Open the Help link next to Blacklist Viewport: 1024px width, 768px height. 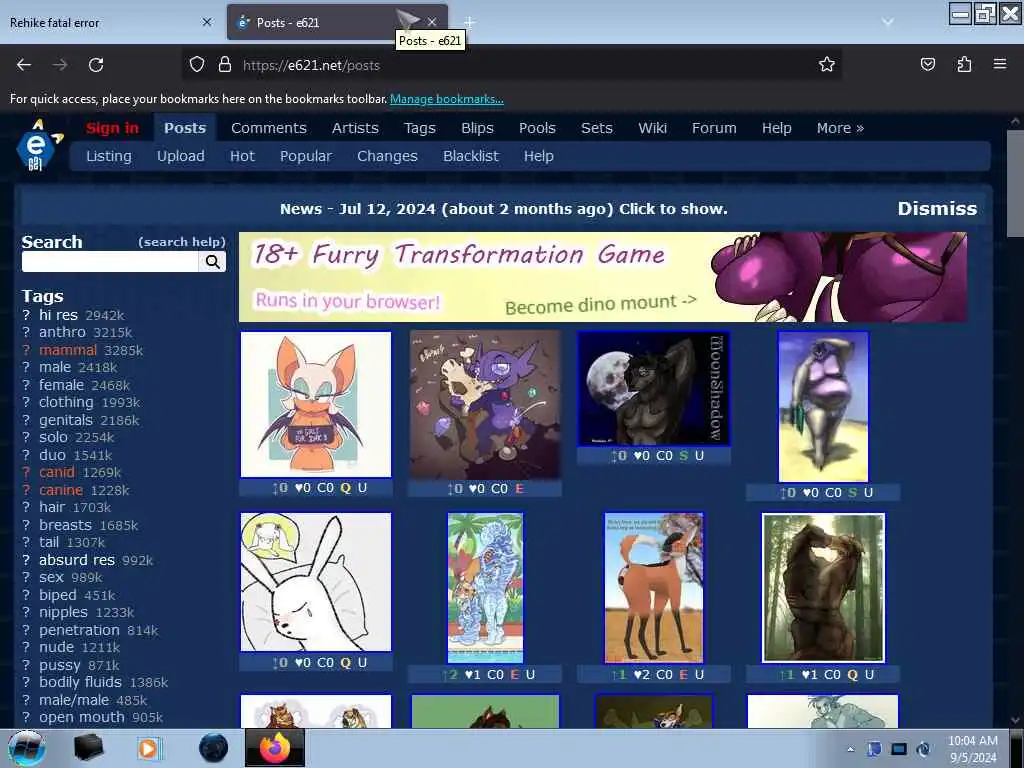[539, 156]
